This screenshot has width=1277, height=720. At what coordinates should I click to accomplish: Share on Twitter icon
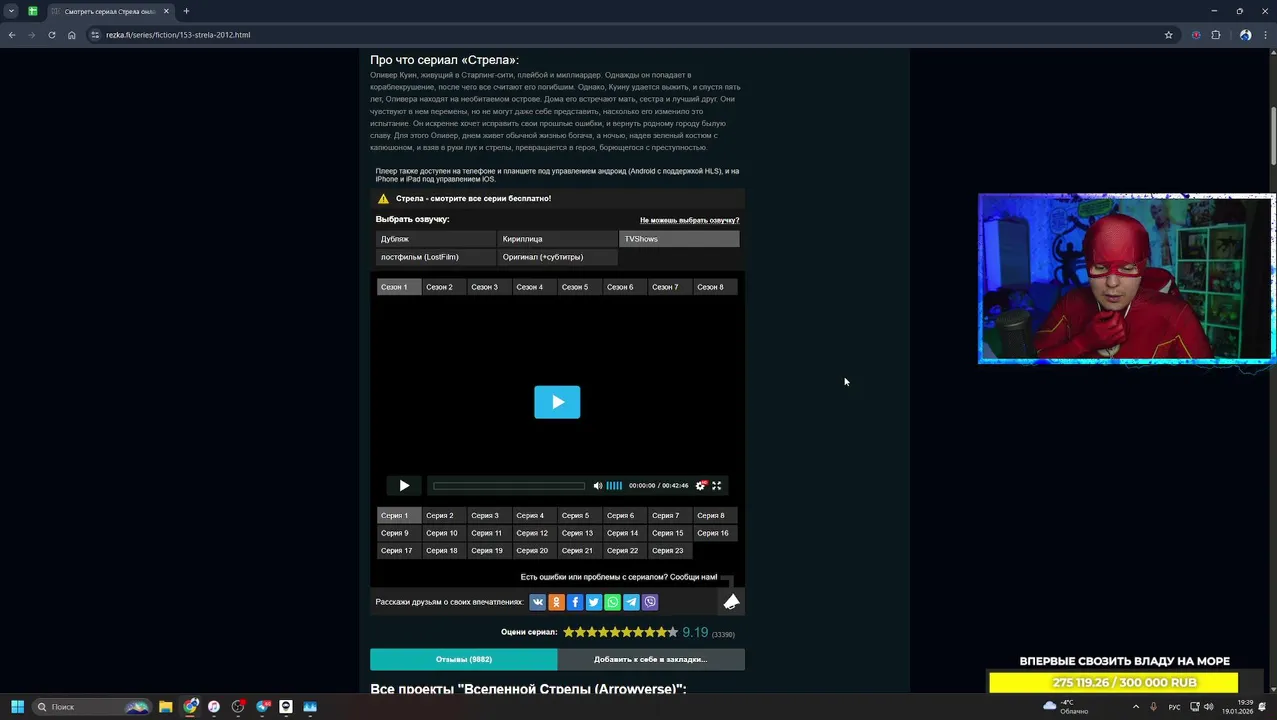tap(594, 602)
